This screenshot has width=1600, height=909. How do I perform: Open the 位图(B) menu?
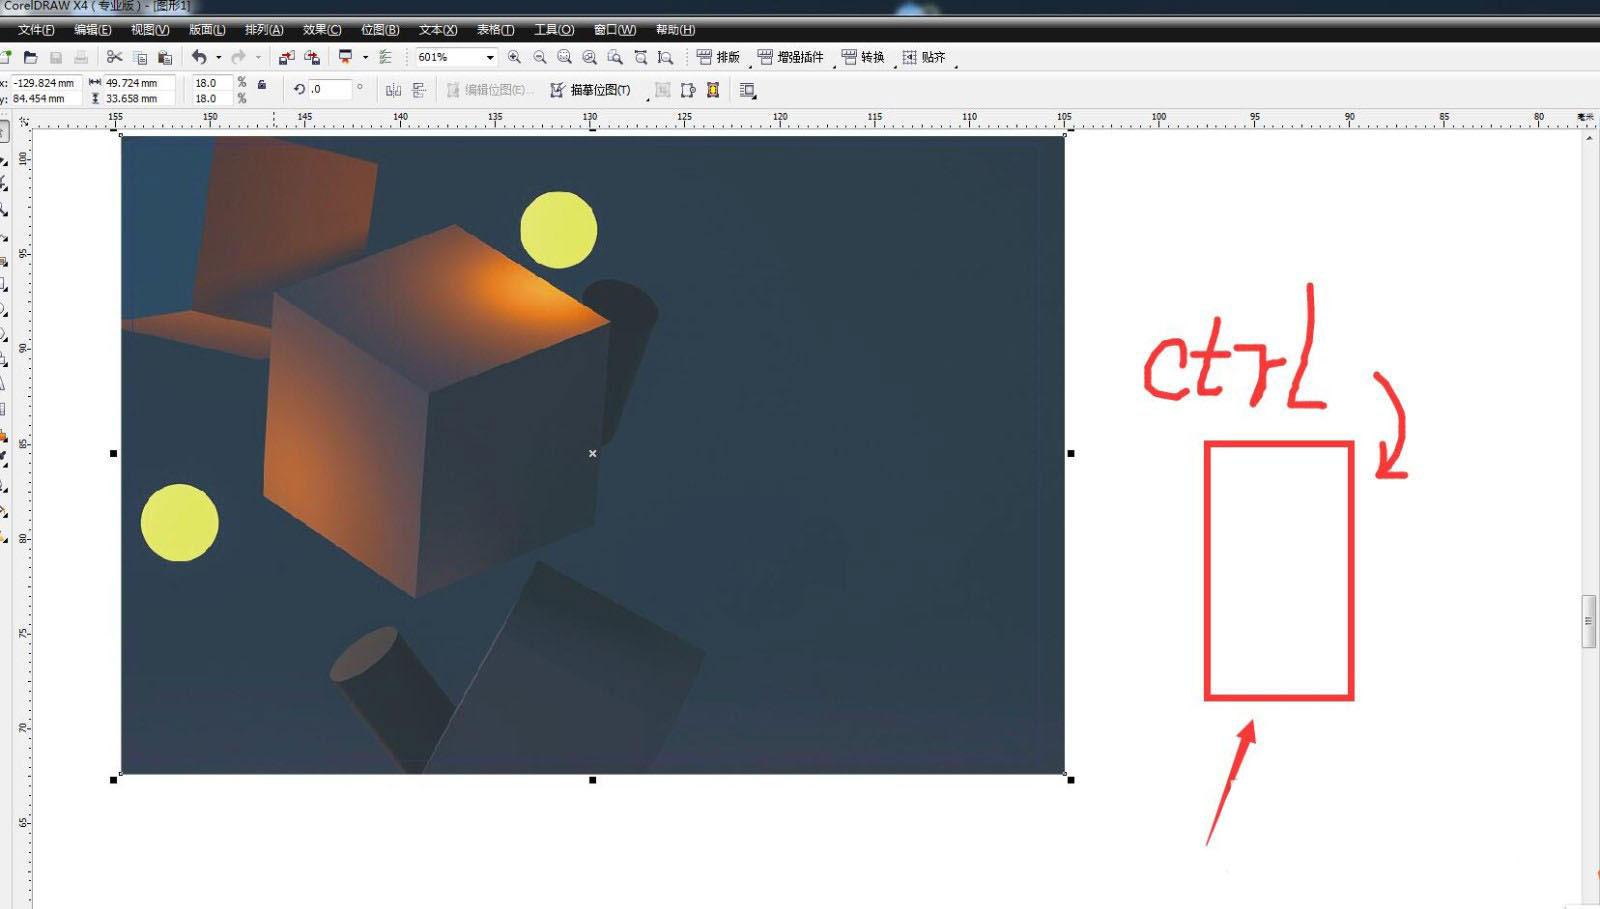(379, 30)
